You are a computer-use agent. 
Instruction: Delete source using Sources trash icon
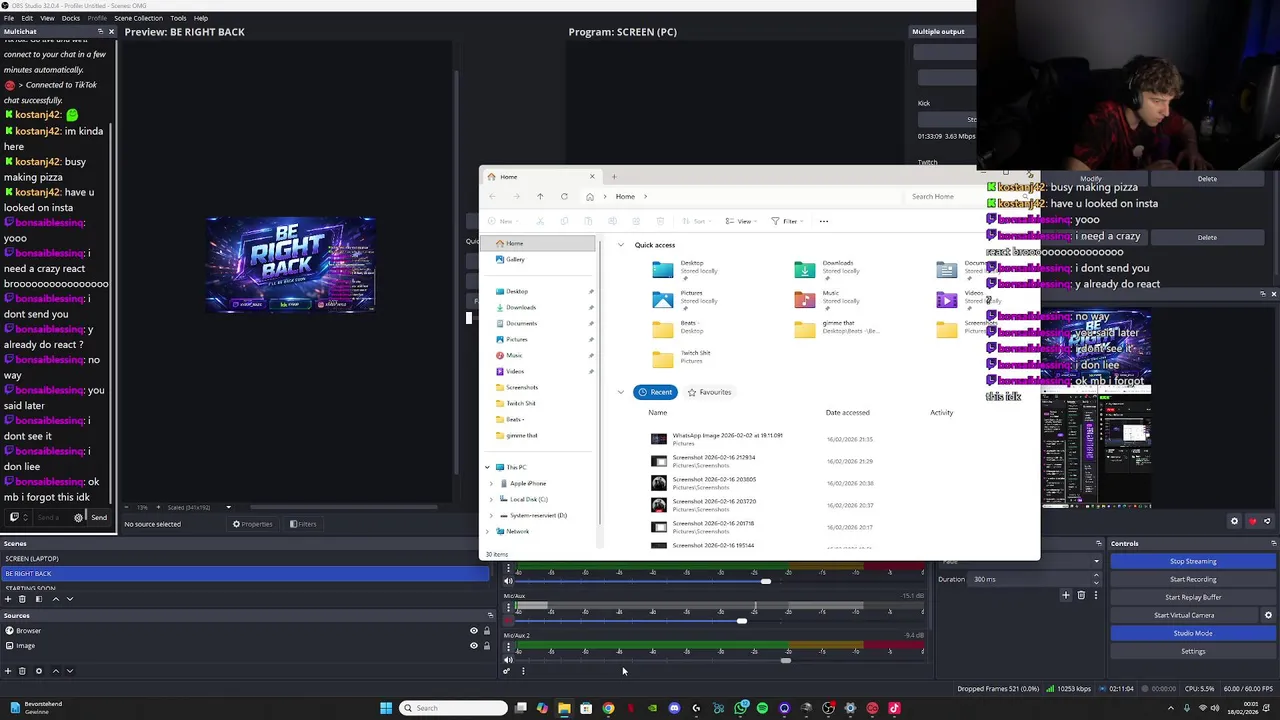(23, 671)
